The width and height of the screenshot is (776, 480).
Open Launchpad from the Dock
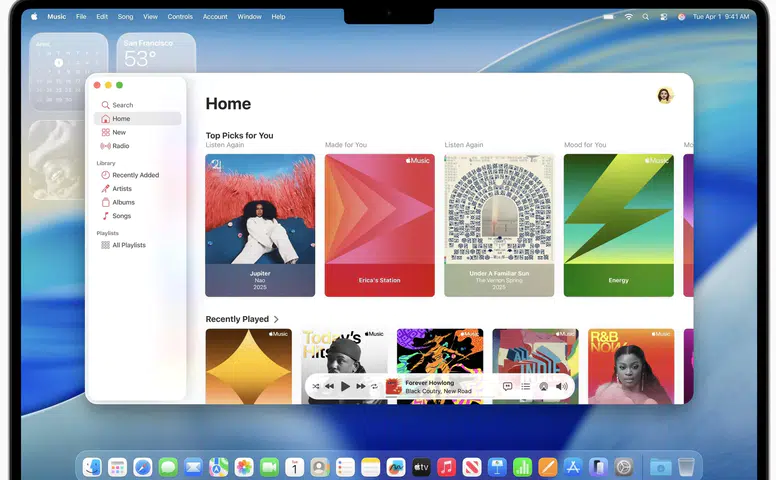pyautogui.click(x=117, y=467)
